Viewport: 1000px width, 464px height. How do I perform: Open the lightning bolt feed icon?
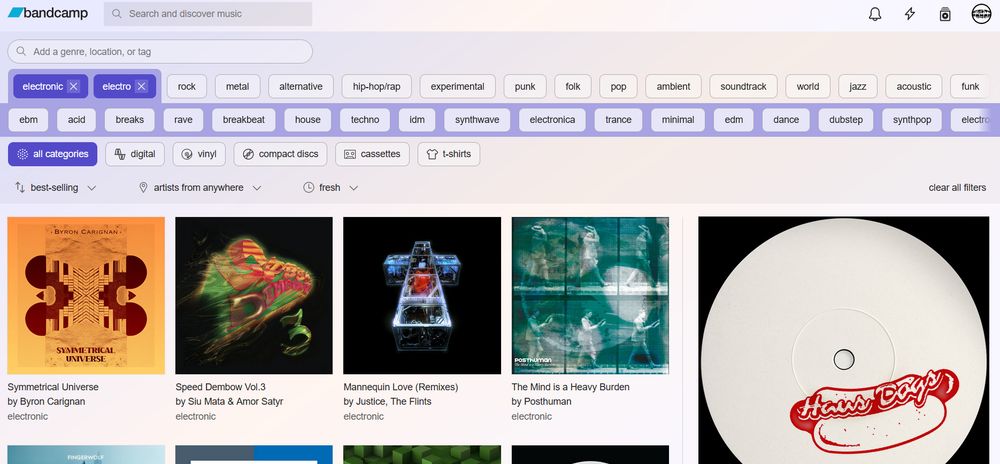910,14
